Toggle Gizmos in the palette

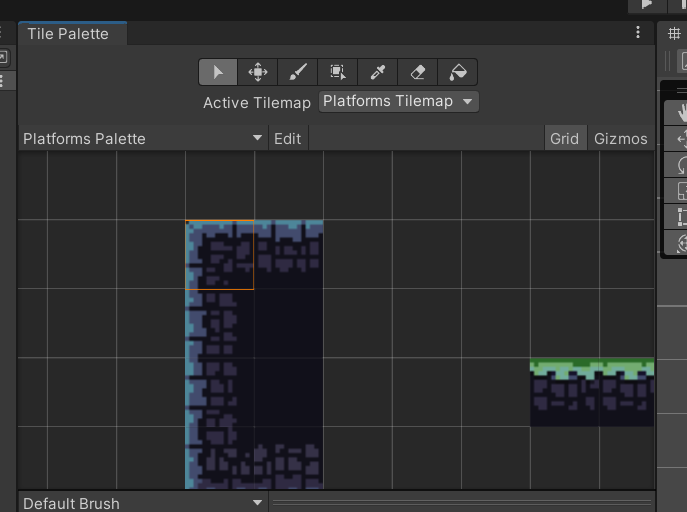620,138
